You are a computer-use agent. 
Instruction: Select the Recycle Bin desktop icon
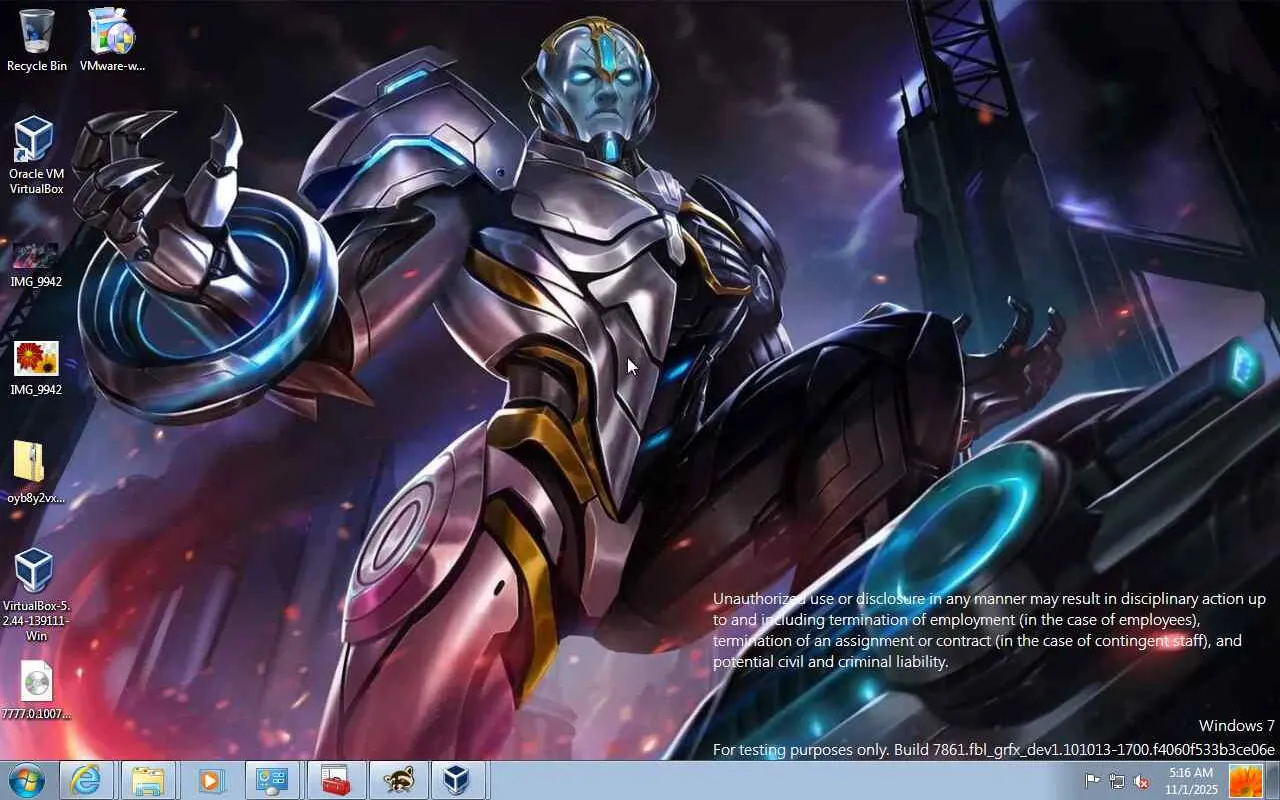click(37, 40)
